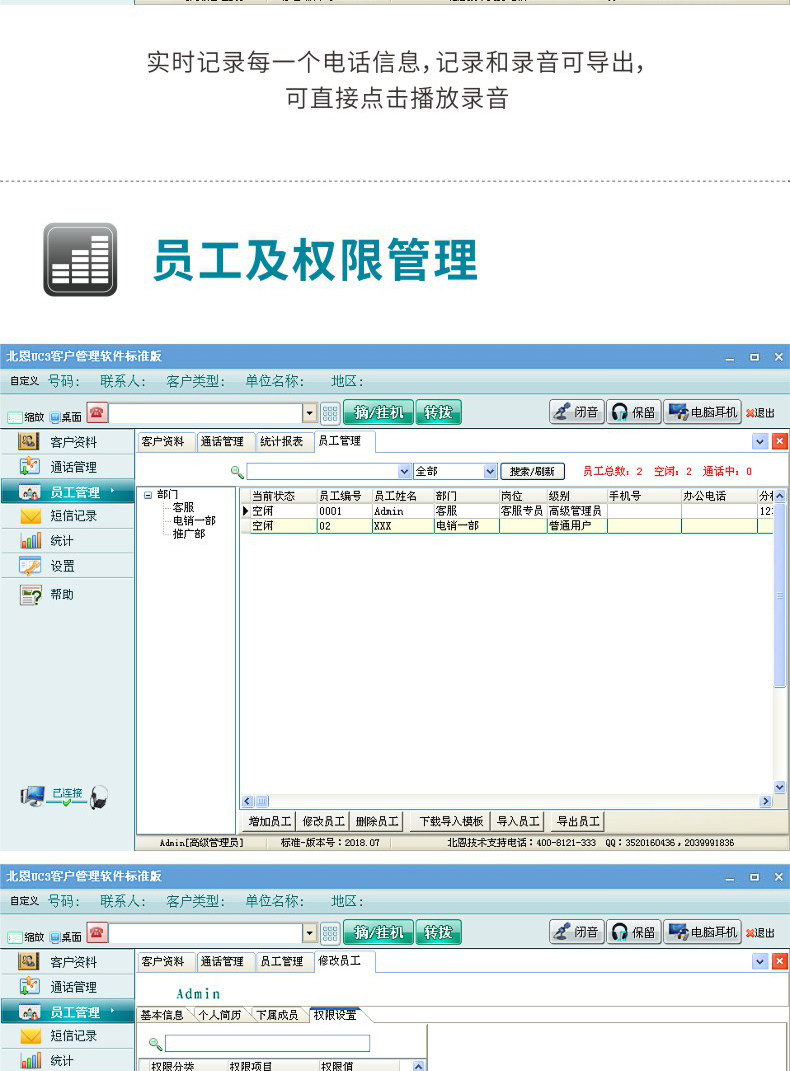The width and height of the screenshot is (790, 1071).
Task: Click the horizontal scrollbar thumb of employee table
Action: pos(262,802)
